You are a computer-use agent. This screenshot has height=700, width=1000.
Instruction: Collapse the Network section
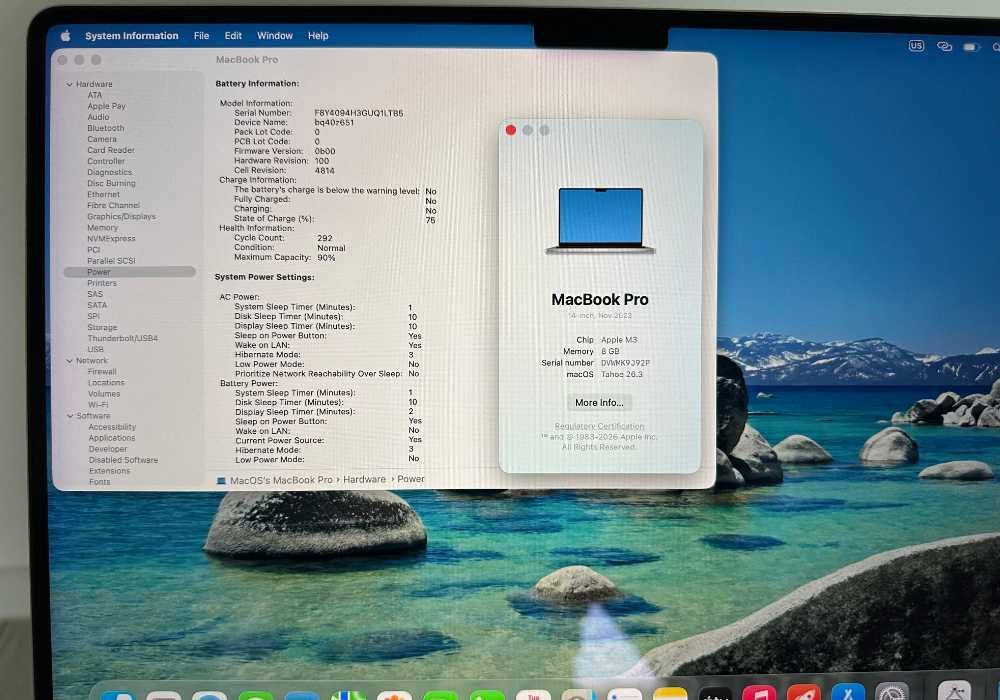pyautogui.click(x=70, y=361)
